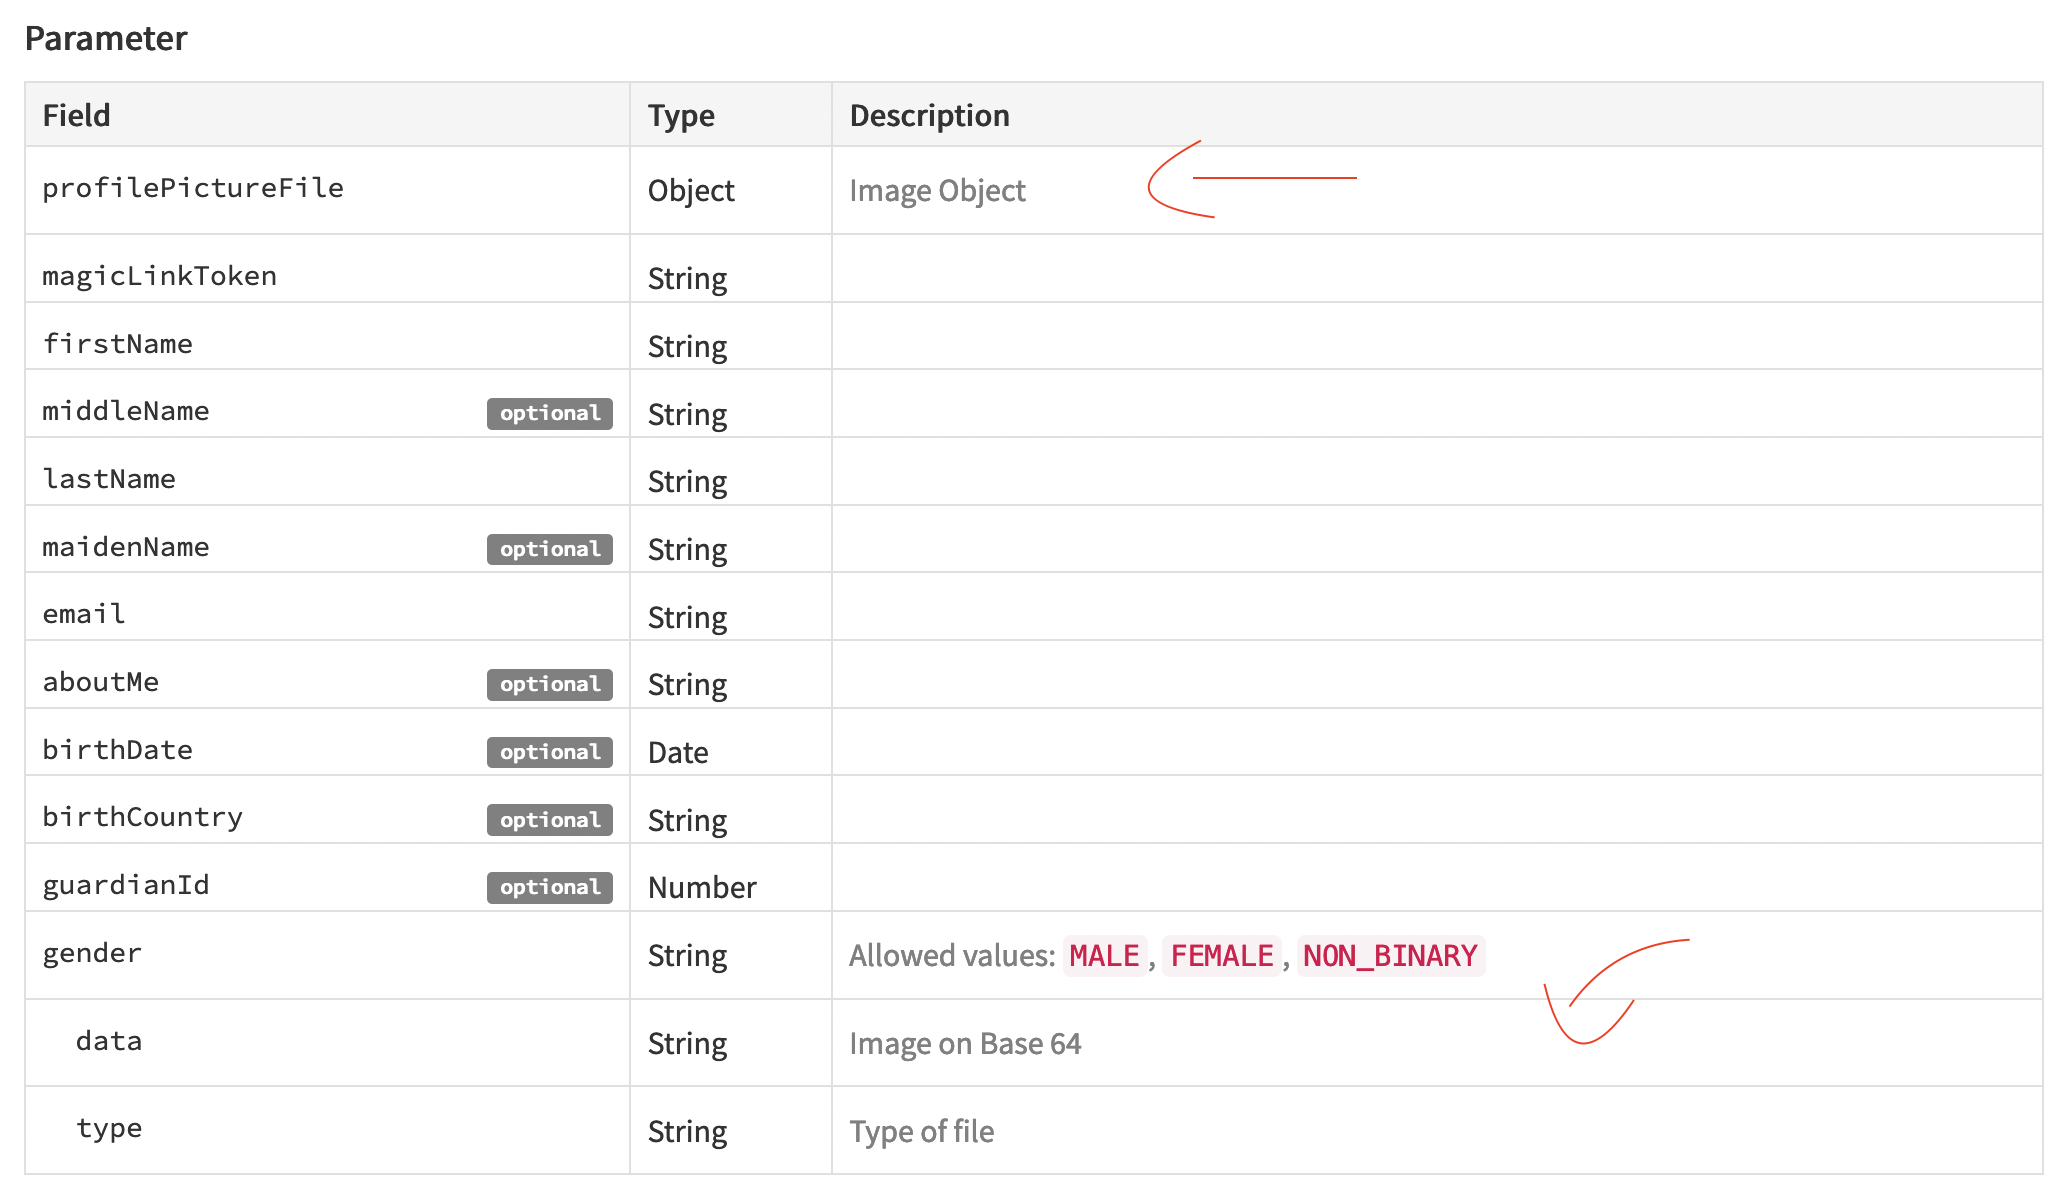This screenshot has width=2056, height=1200.
Task: Select the gender field name
Action: tap(92, 953)
